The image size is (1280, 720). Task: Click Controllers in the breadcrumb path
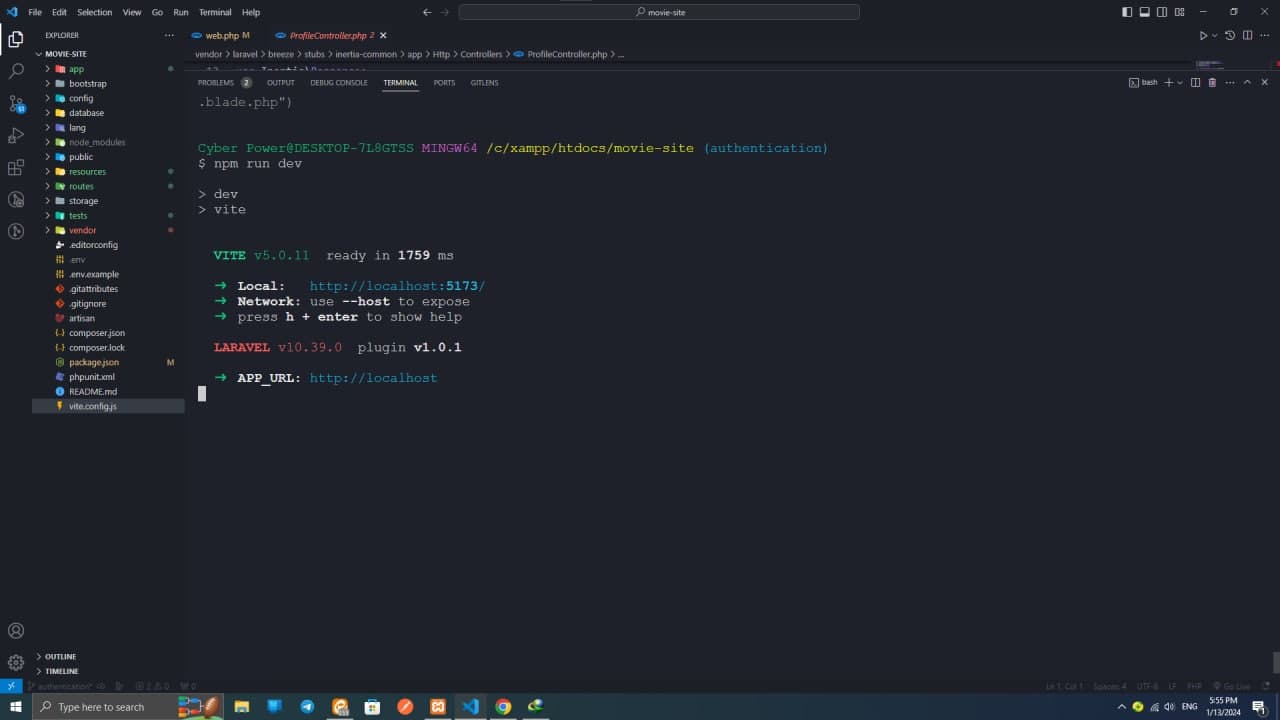coord(481,54)
